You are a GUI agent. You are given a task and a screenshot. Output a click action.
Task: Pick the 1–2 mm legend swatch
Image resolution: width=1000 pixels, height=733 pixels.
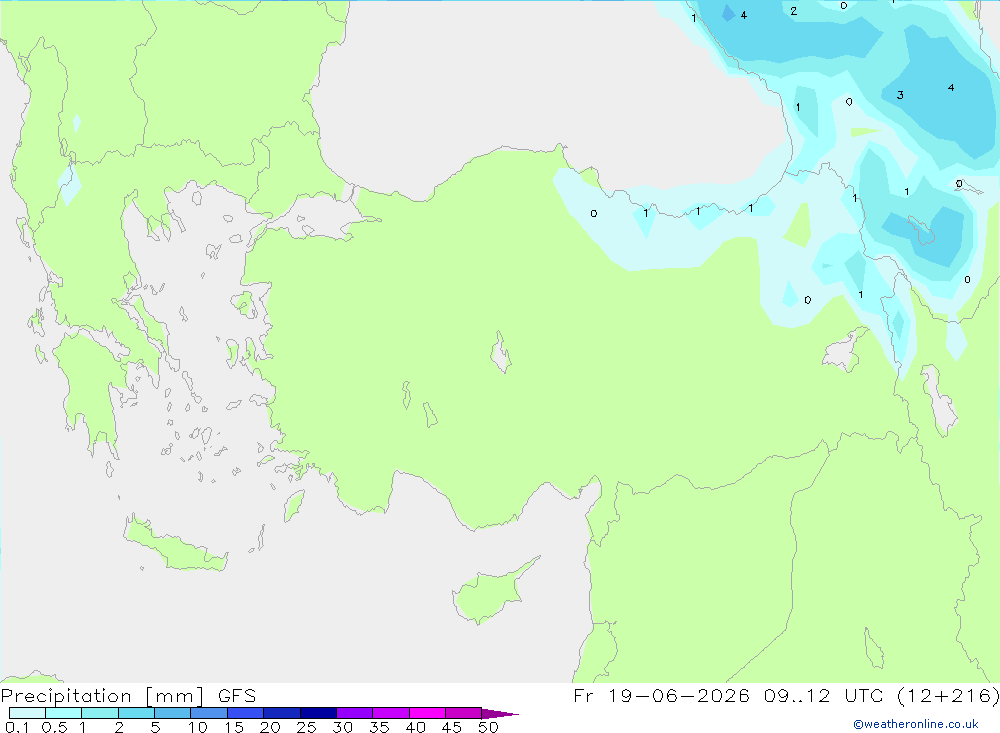pos(99,713)
